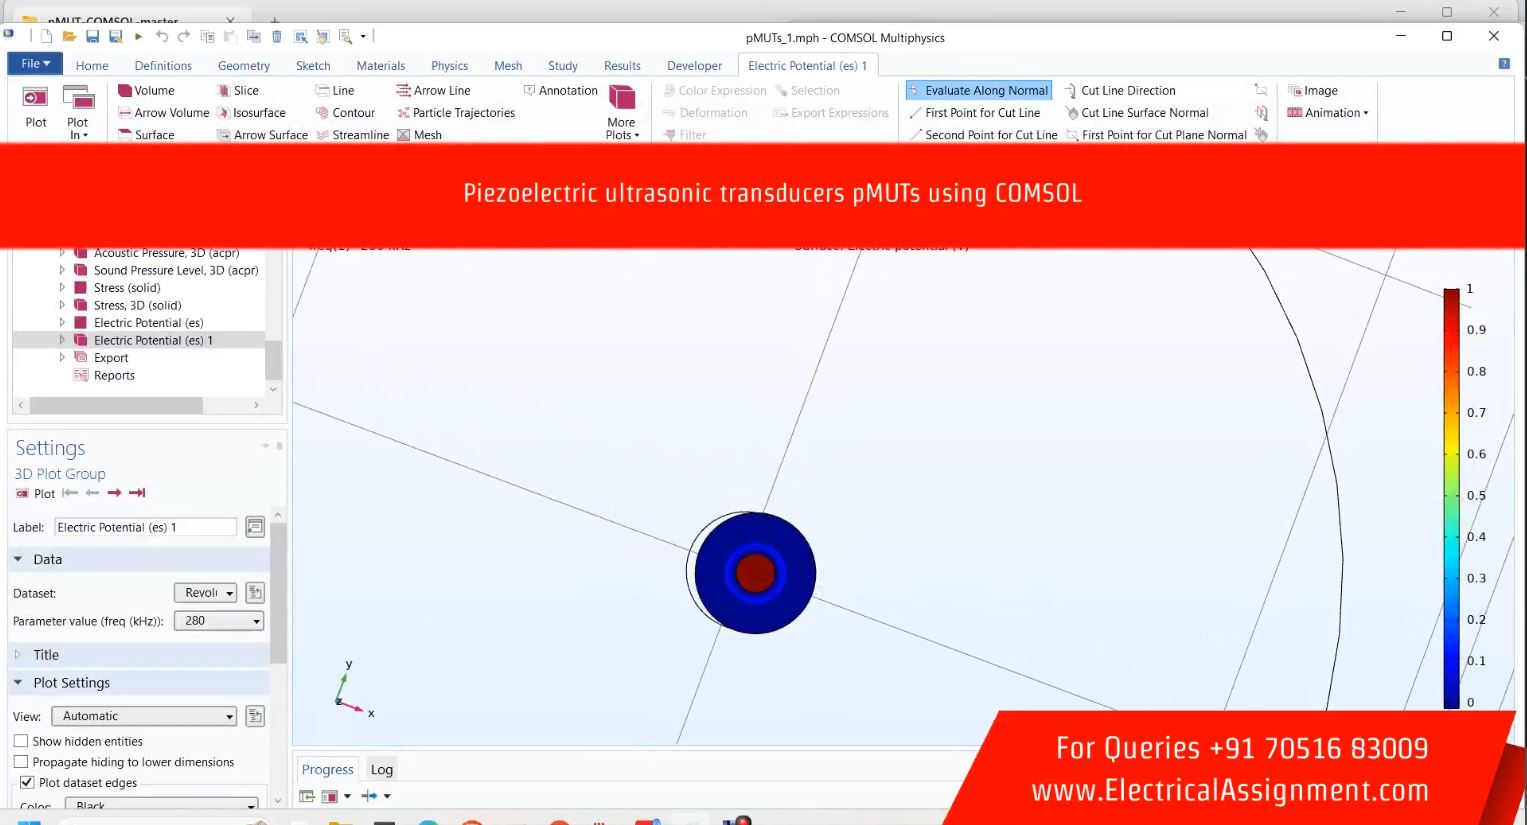Viewport: 1527px width, 825px height.
Task: Uncheck Plot dataset edges
Action: click(27, 783)
